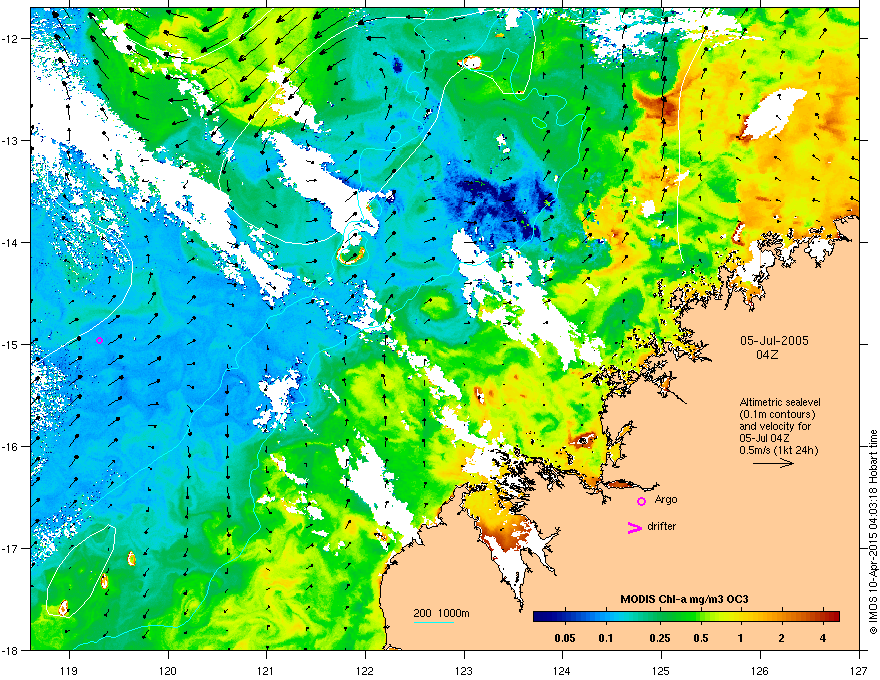
Task: Click the "and velocity for" text line
Action: pyautogui.click(x=775, y=426)
